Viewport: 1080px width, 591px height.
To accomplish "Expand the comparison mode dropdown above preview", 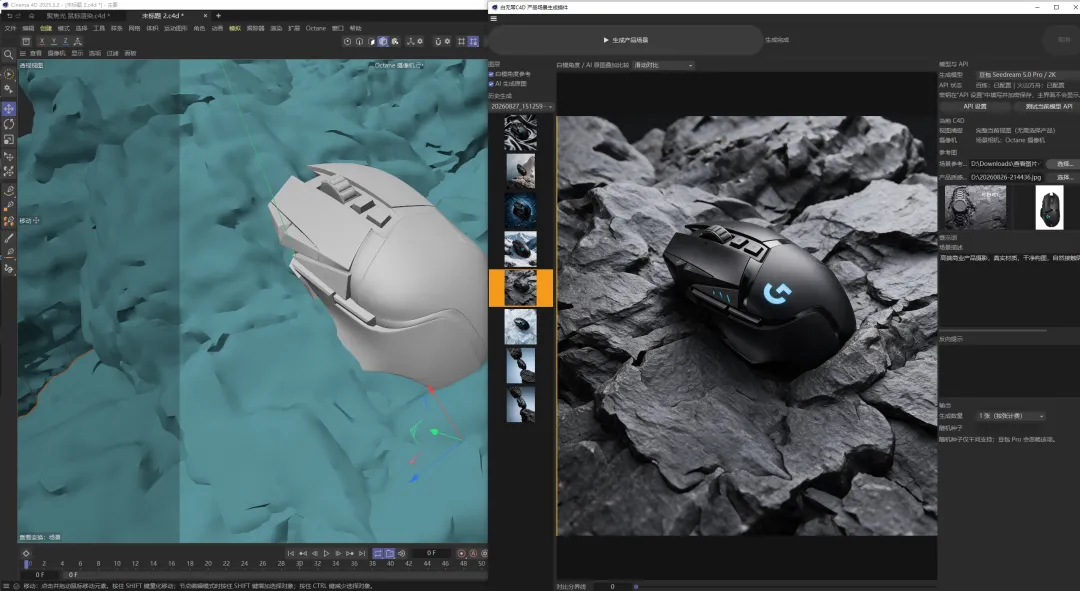I will (x=663, y=65).
